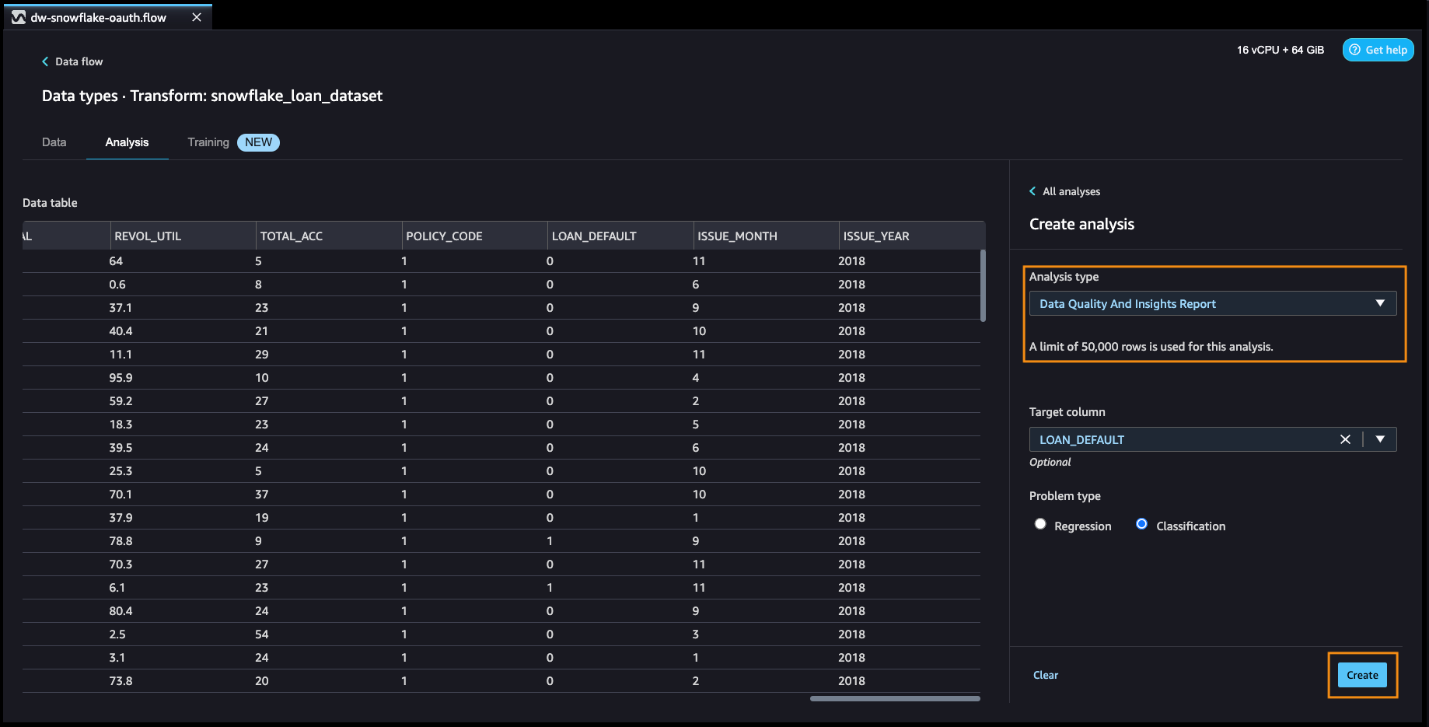This screenshot has height=727, width=1429.
Task: Click the cell with value 78.8
Action: coord(121,541)
